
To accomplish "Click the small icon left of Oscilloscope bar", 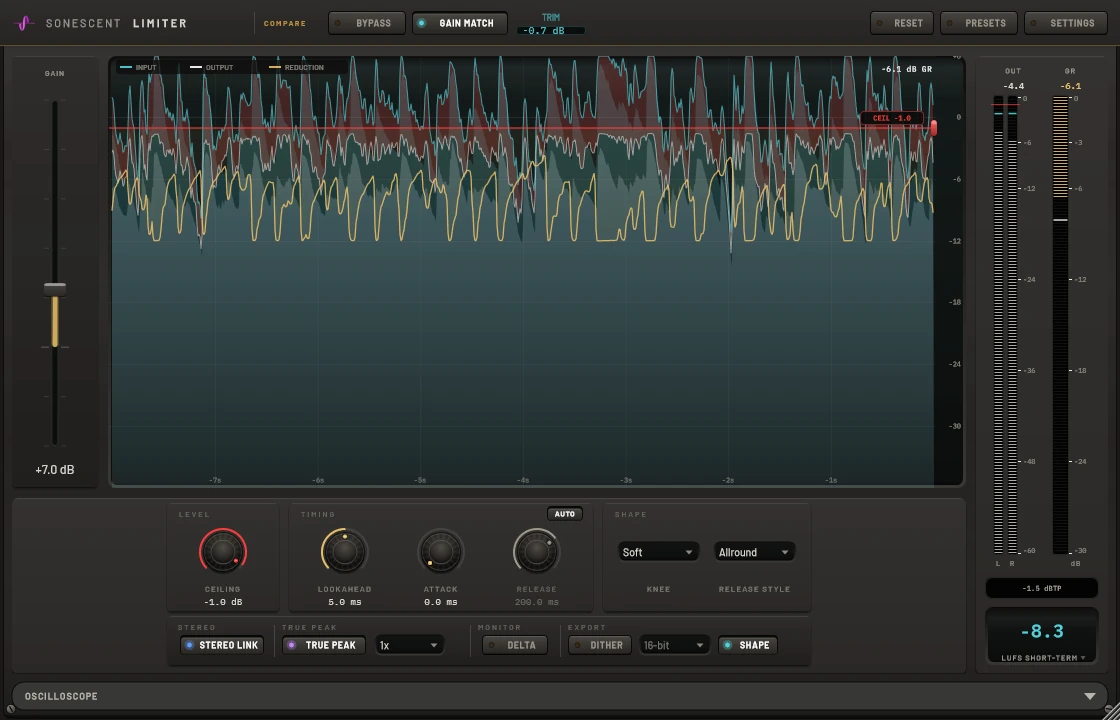I will (x=10, y=709).
